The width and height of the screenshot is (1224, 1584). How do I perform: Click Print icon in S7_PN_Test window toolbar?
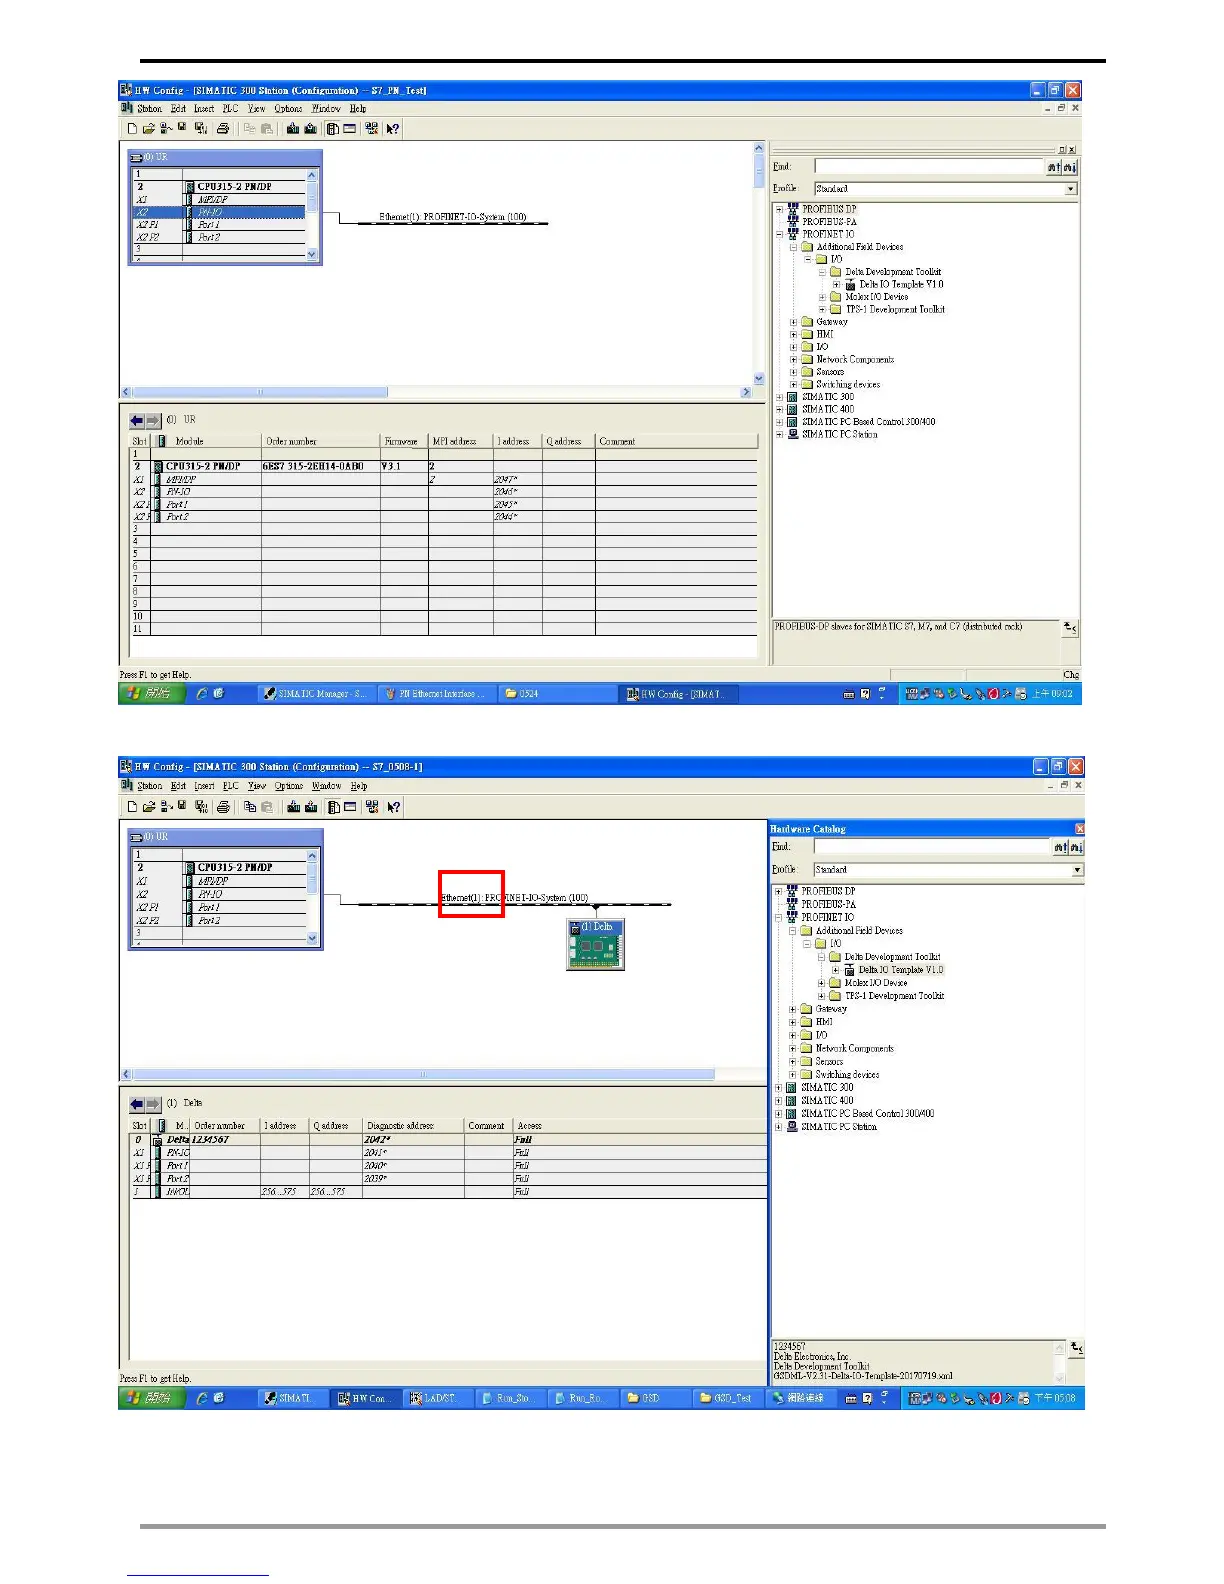click(x=223, y=129)
